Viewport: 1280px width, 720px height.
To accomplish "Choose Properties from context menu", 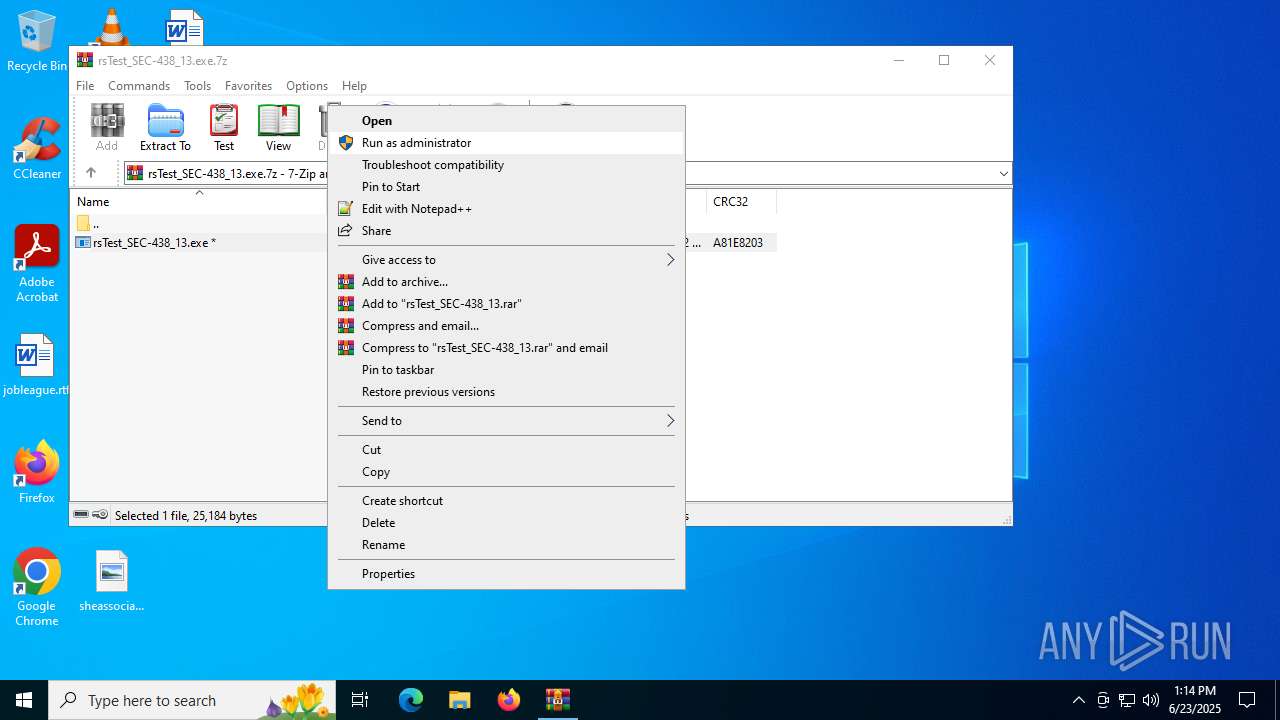I will pyautogui.click(x=388, y=574).
